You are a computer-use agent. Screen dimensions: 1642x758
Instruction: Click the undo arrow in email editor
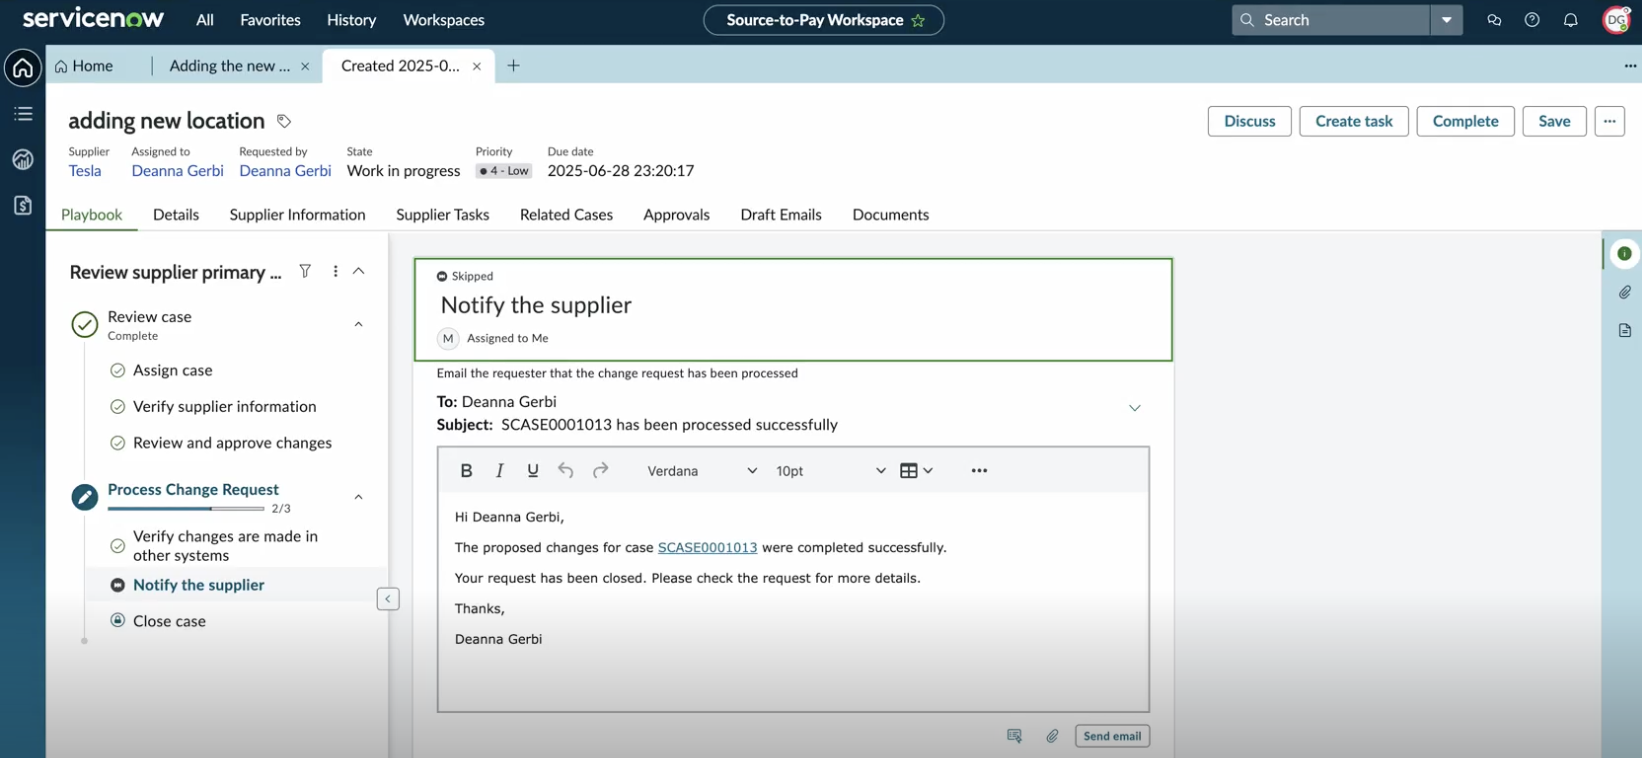pos(566,471)
